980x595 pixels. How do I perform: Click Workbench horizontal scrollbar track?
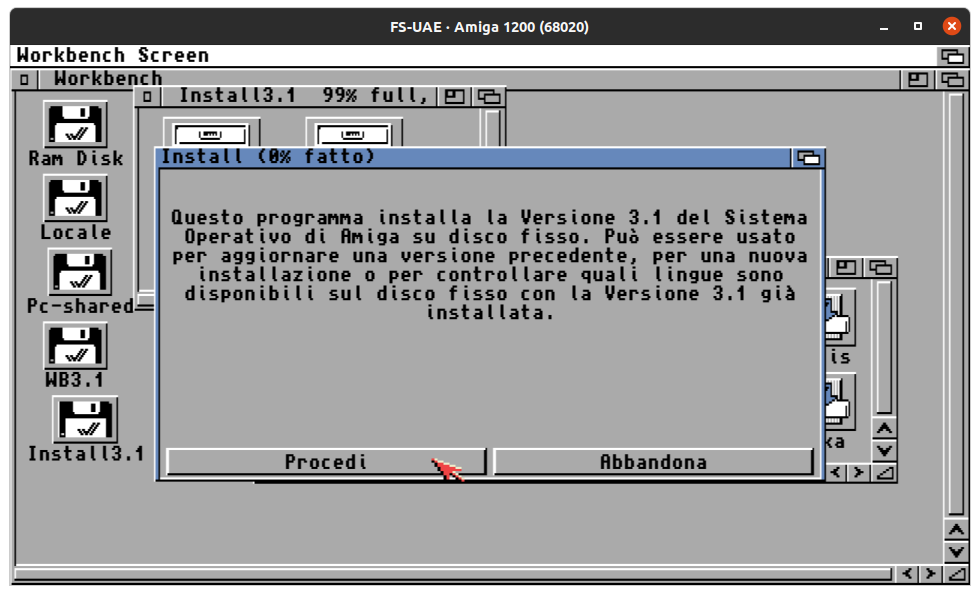coord(453,573)
